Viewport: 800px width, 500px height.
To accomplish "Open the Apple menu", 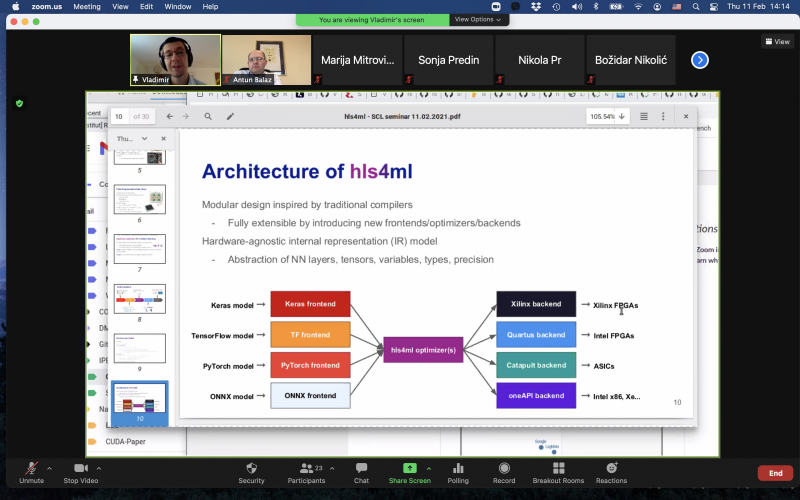I will coord(16,7).
